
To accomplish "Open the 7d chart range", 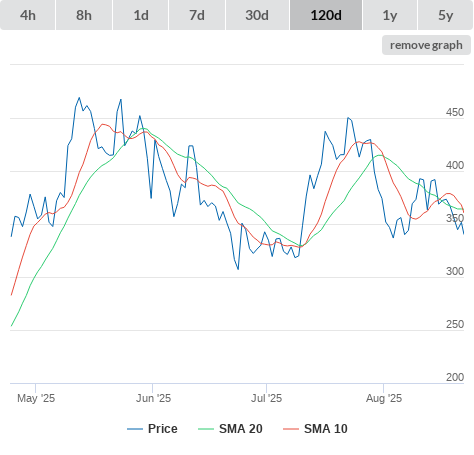I will [197, 15].
